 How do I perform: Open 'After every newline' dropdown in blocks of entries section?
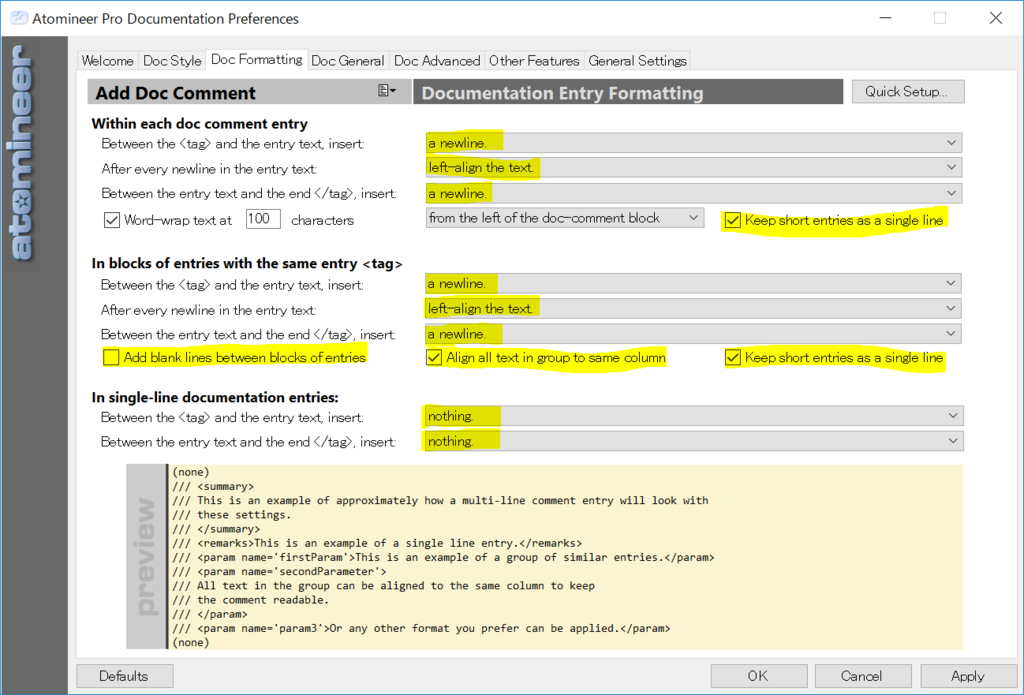point(694,308)
